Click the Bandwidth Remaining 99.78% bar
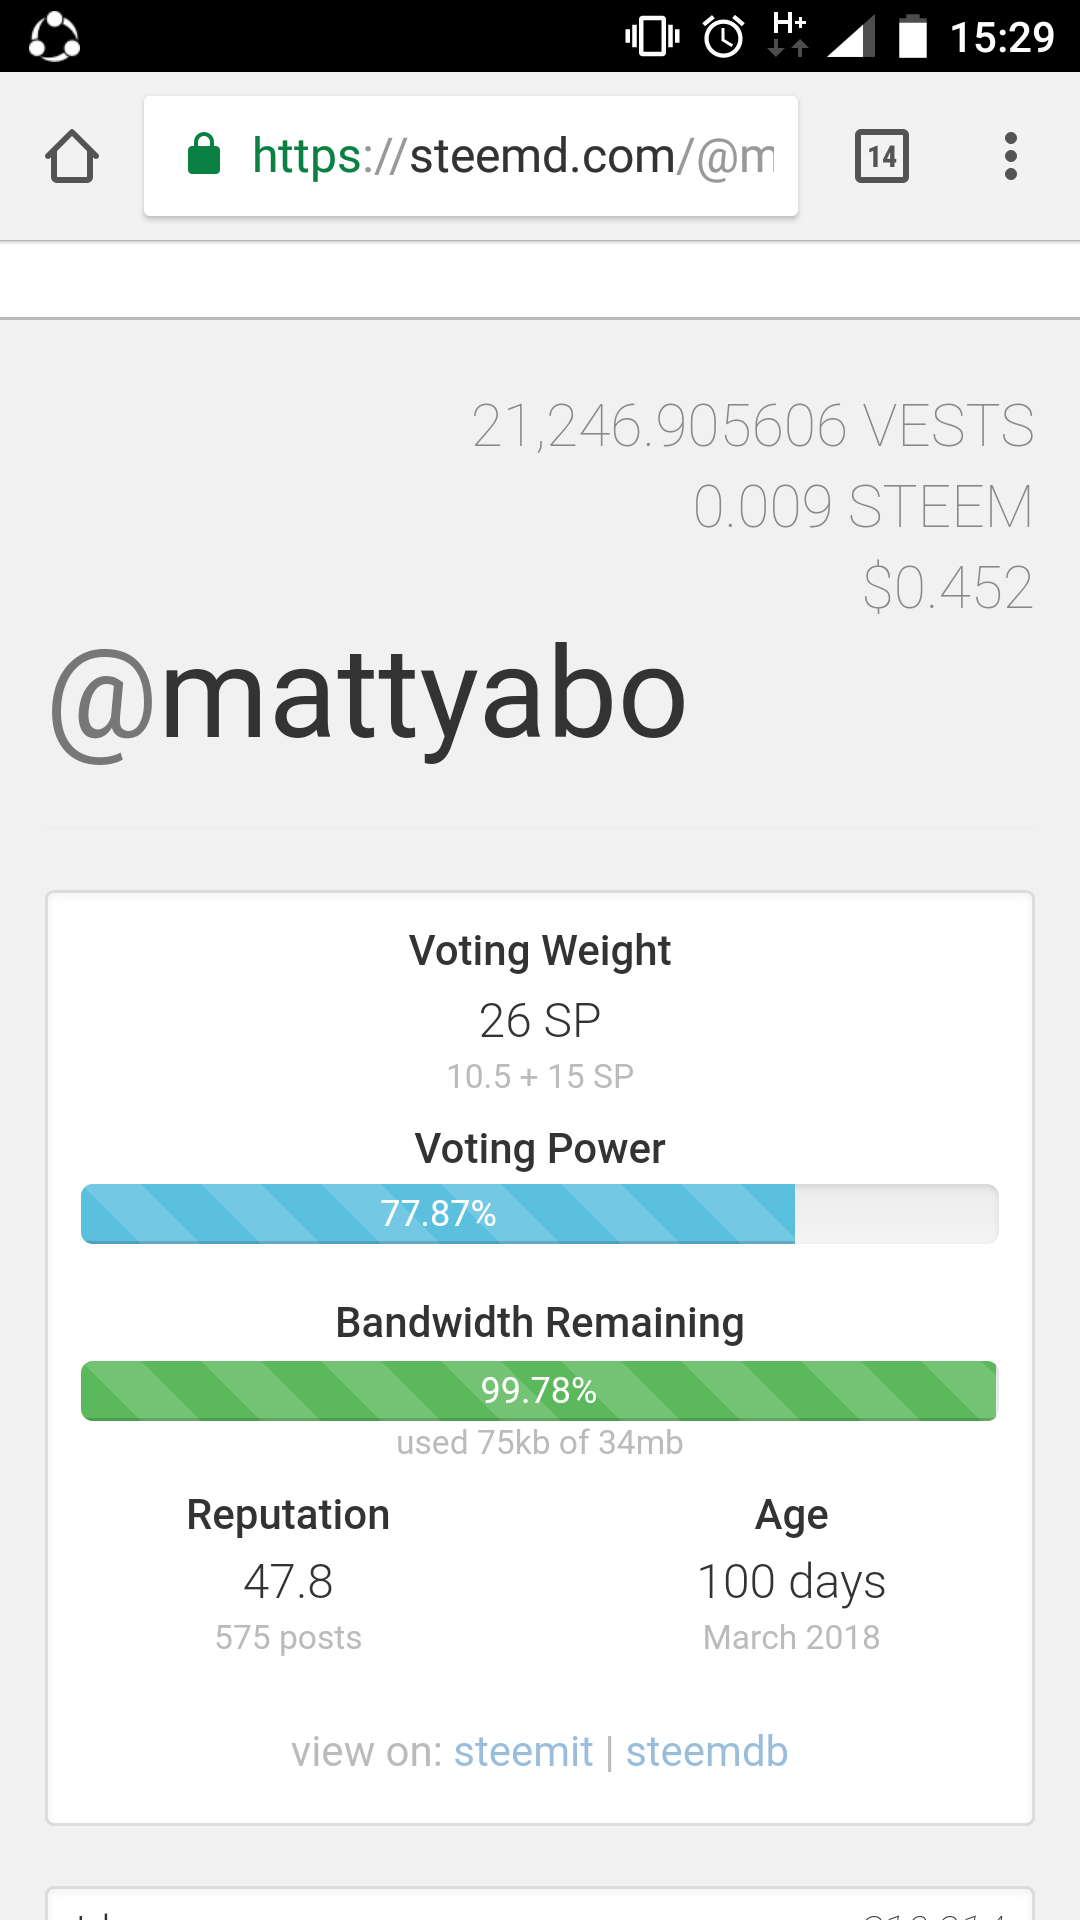 pos(540,1391)
